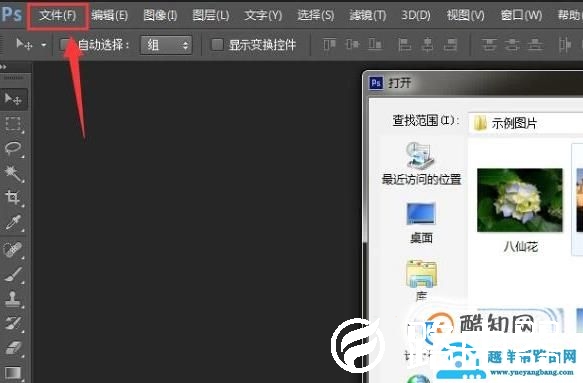Go to 库 in Open dialog sidebar
The height and width of the screenshot is (383, 583).
pos(421,281)
